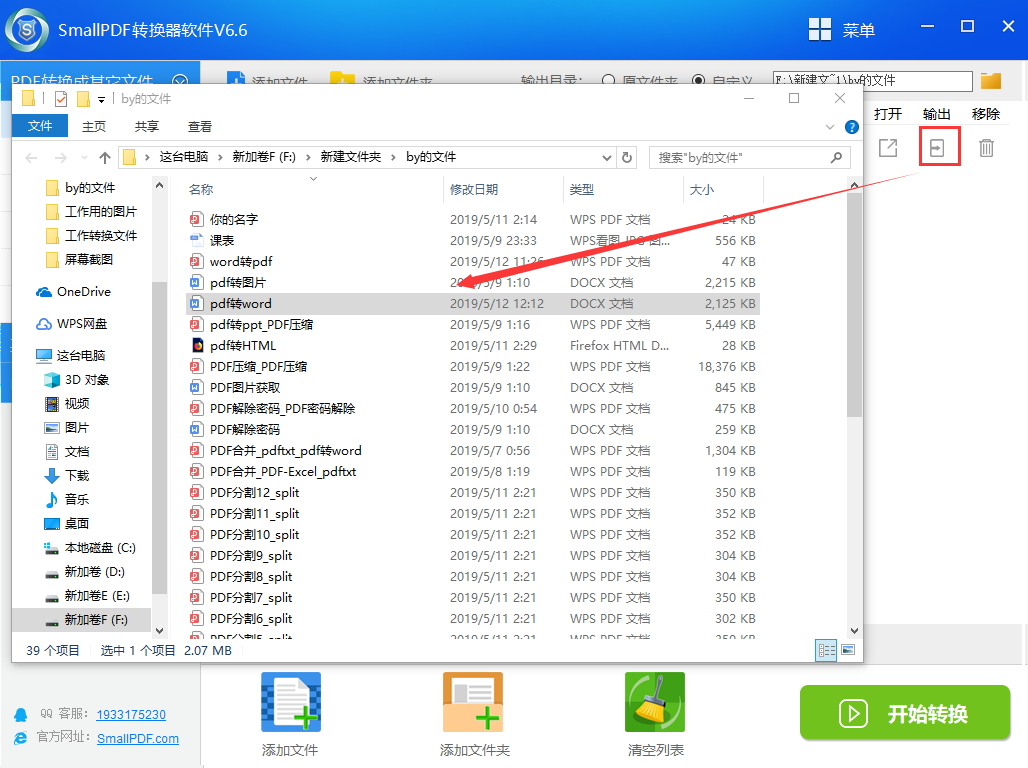1028x768 pixels.
Task: Sort files by the 大小 column header
Action: pyautogui.click(x=724, y=190)
